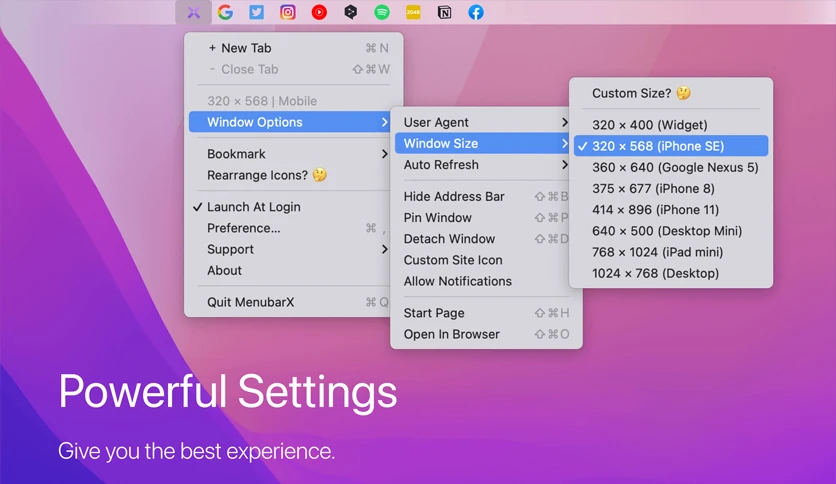The height and width of the screenshot is (484, 836).
Task: Click the Facebook menu bar icon
Action: tap(476, 12)
